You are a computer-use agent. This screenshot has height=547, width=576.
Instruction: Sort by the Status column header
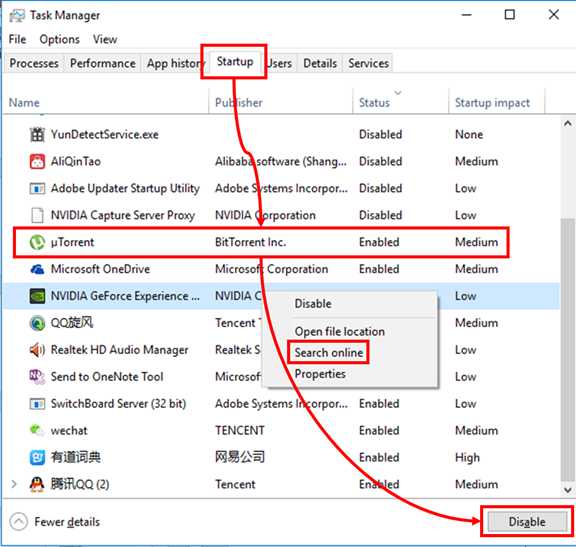374,102
